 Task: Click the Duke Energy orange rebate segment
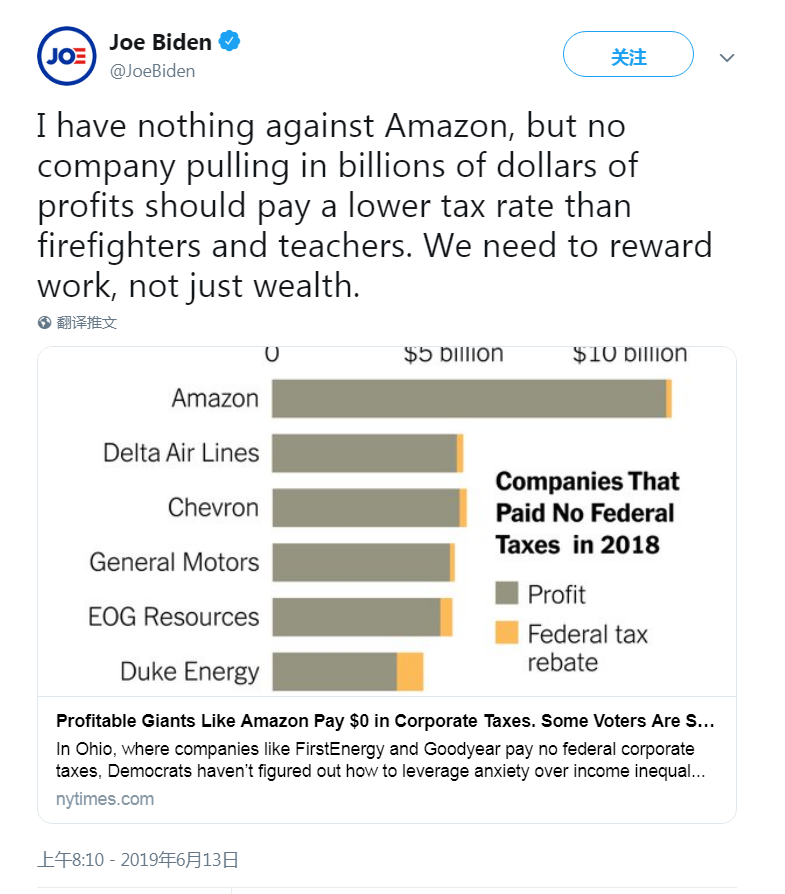(x=410, y=671)
